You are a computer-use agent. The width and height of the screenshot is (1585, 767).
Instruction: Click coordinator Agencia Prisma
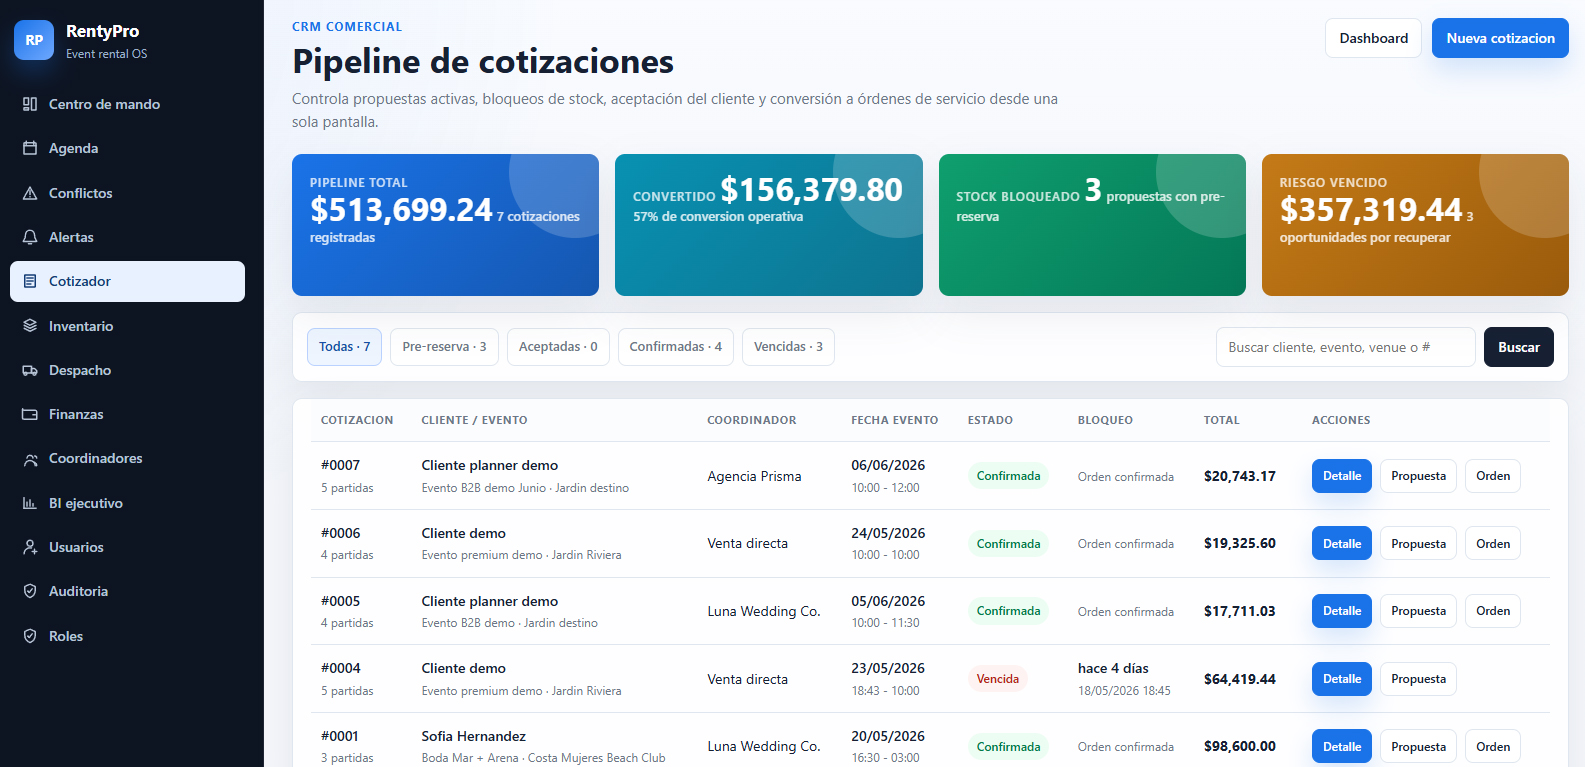pyautogui.click(x=754, y=476)
